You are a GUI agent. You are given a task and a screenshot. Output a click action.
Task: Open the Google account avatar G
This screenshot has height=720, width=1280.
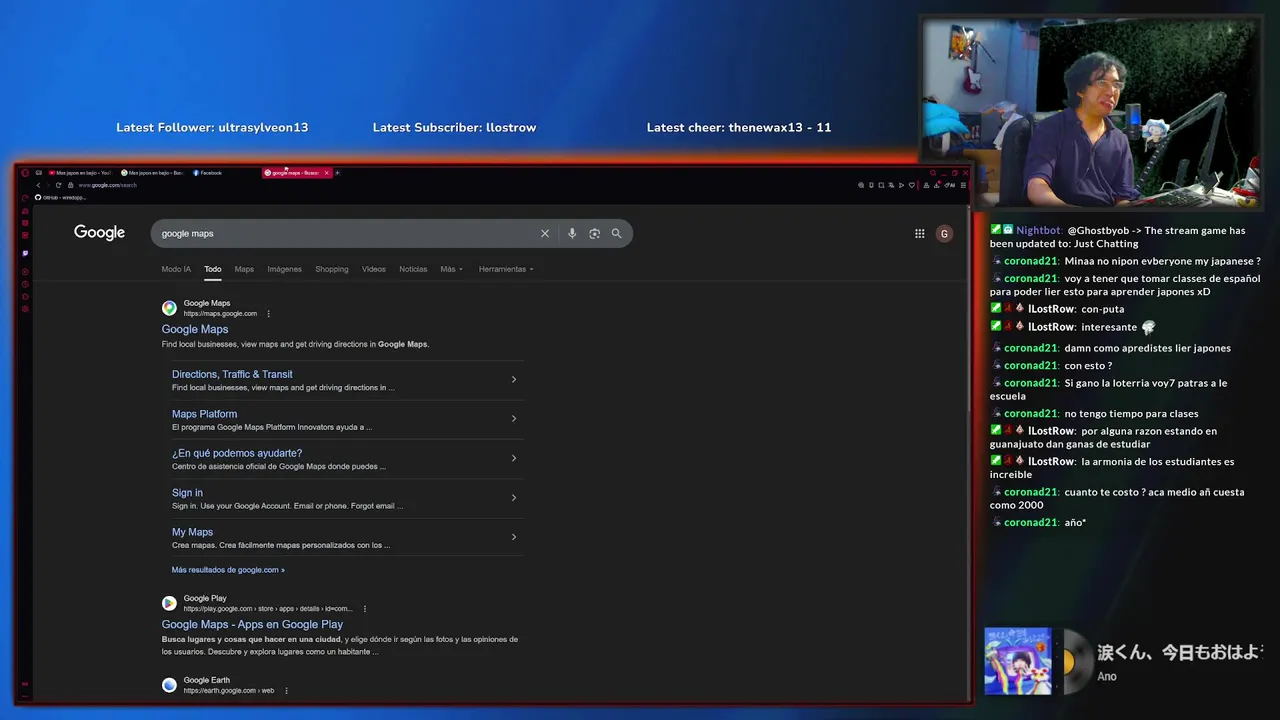point(944,233)
